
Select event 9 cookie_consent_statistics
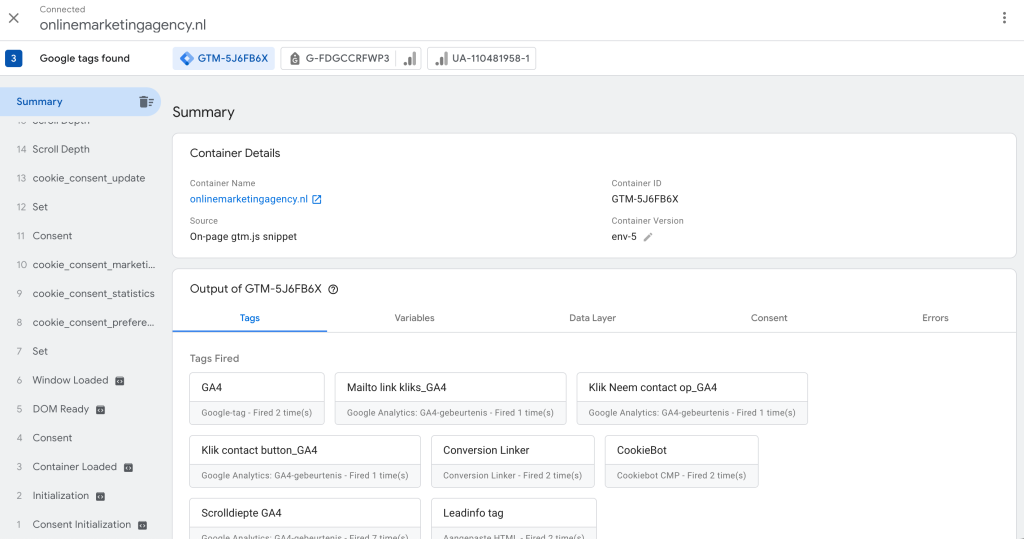click(80, 293)
